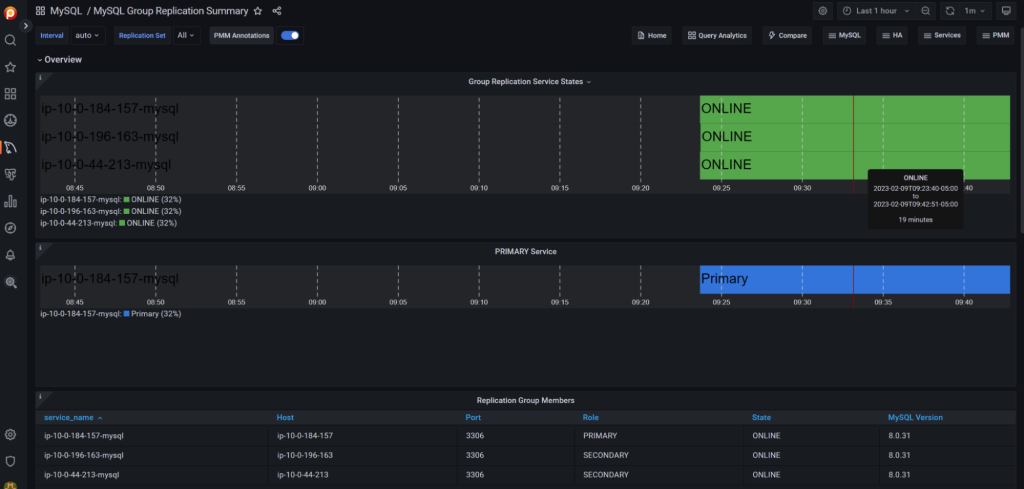Open the HA menu
The image size is (1024, 489).
tap(892, 35)
